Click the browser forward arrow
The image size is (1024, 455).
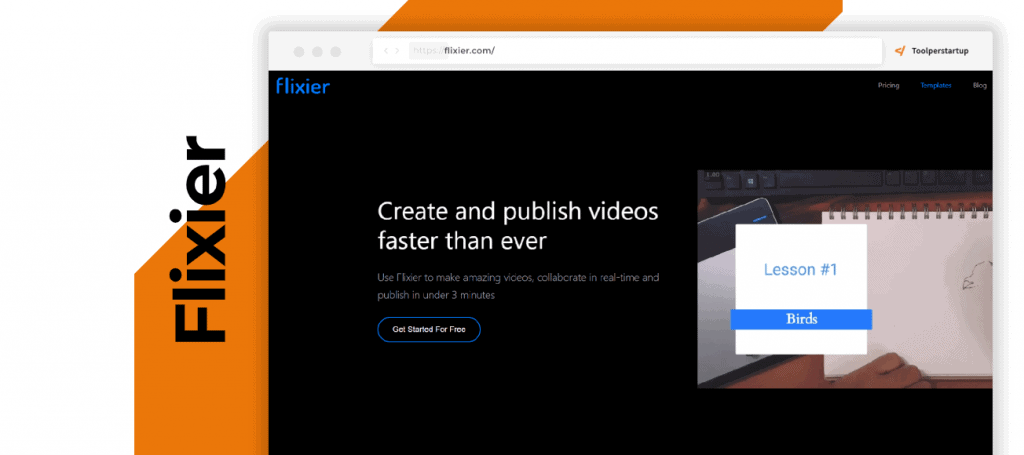pos(397,51)
